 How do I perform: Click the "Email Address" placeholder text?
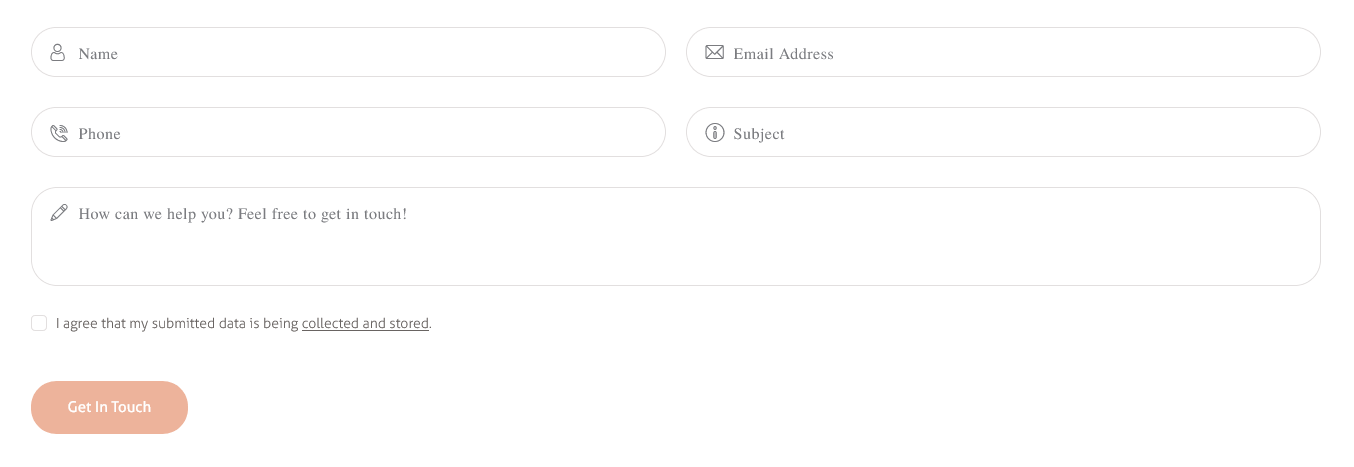(783, 54)
